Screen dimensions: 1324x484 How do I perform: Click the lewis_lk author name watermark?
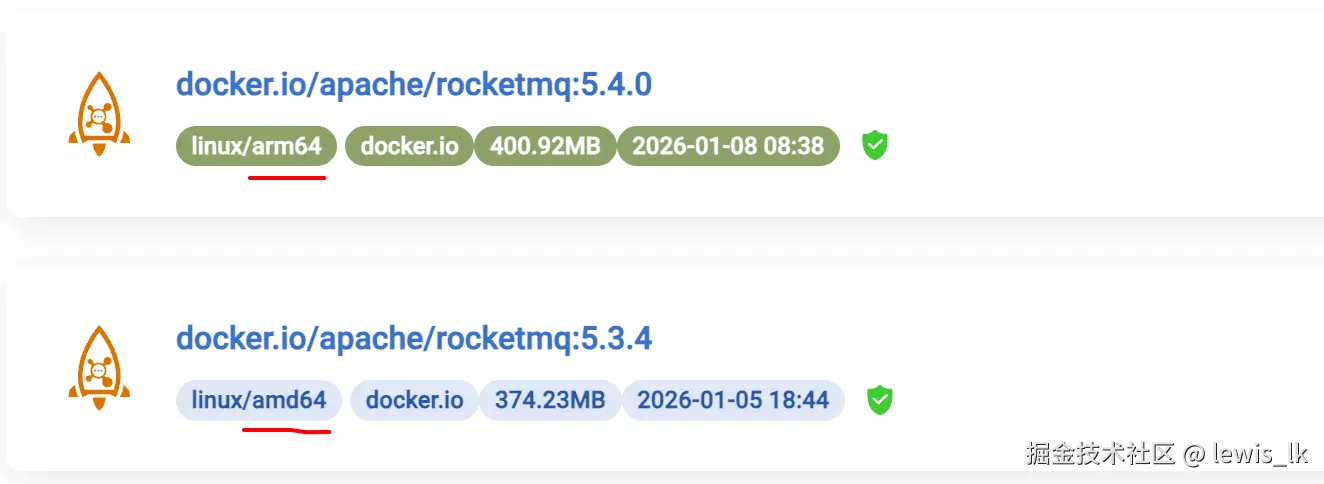[1260, 454]
